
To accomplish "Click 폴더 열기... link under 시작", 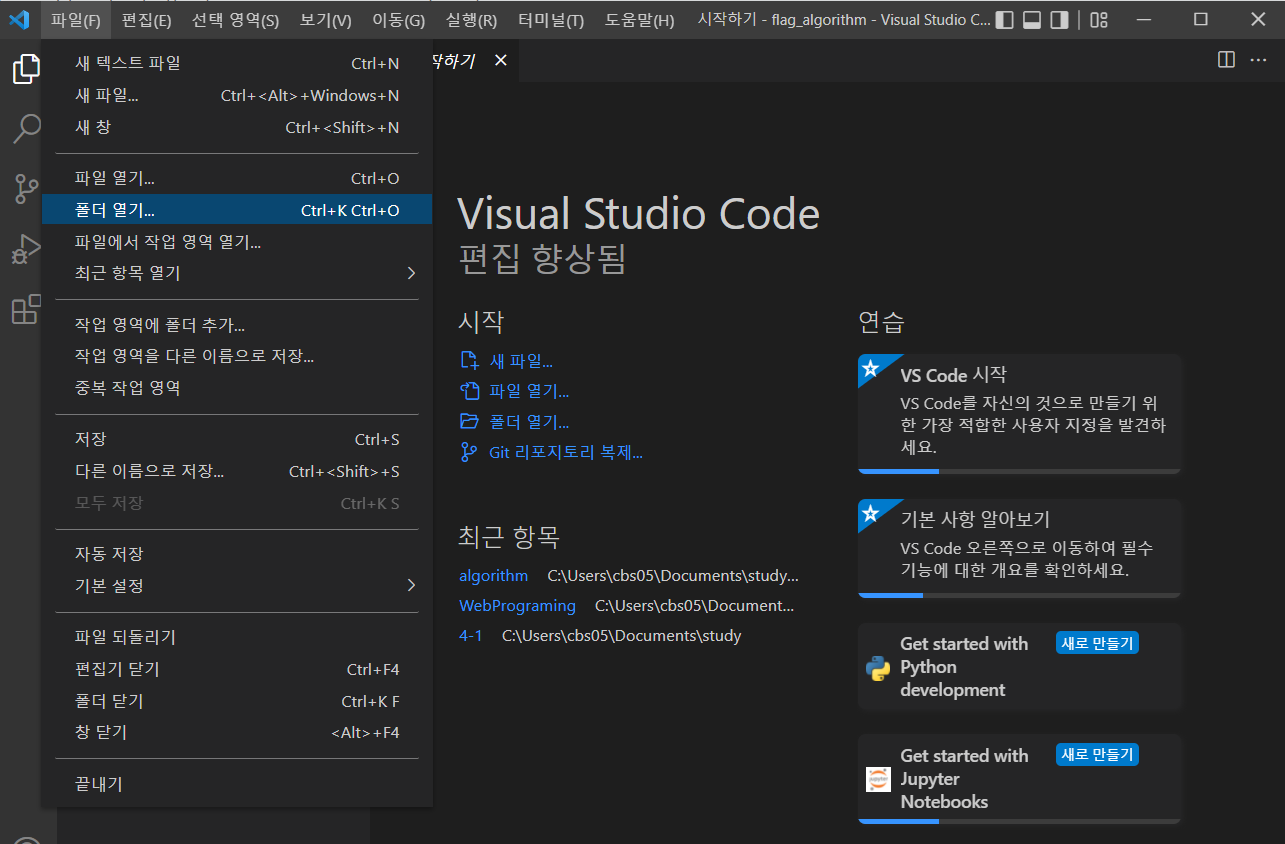I will tap(529, 422).
